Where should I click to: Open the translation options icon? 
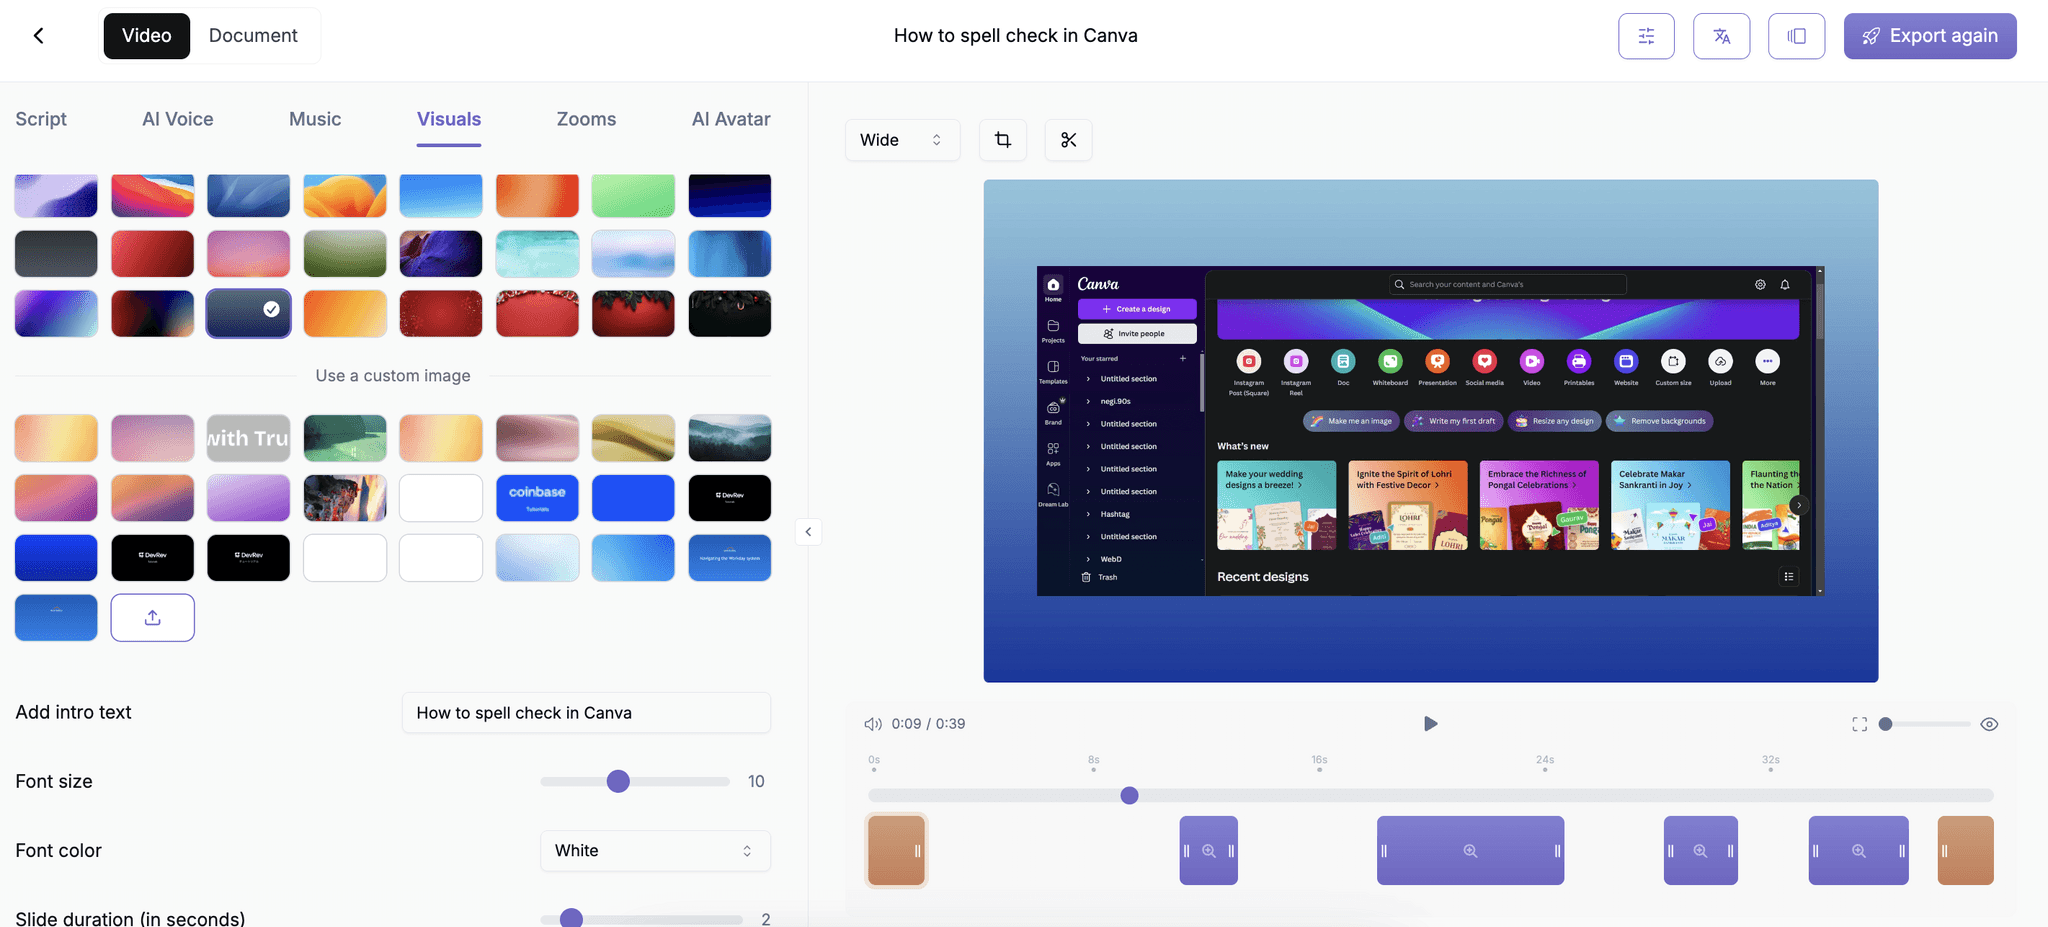[1721, 35]
